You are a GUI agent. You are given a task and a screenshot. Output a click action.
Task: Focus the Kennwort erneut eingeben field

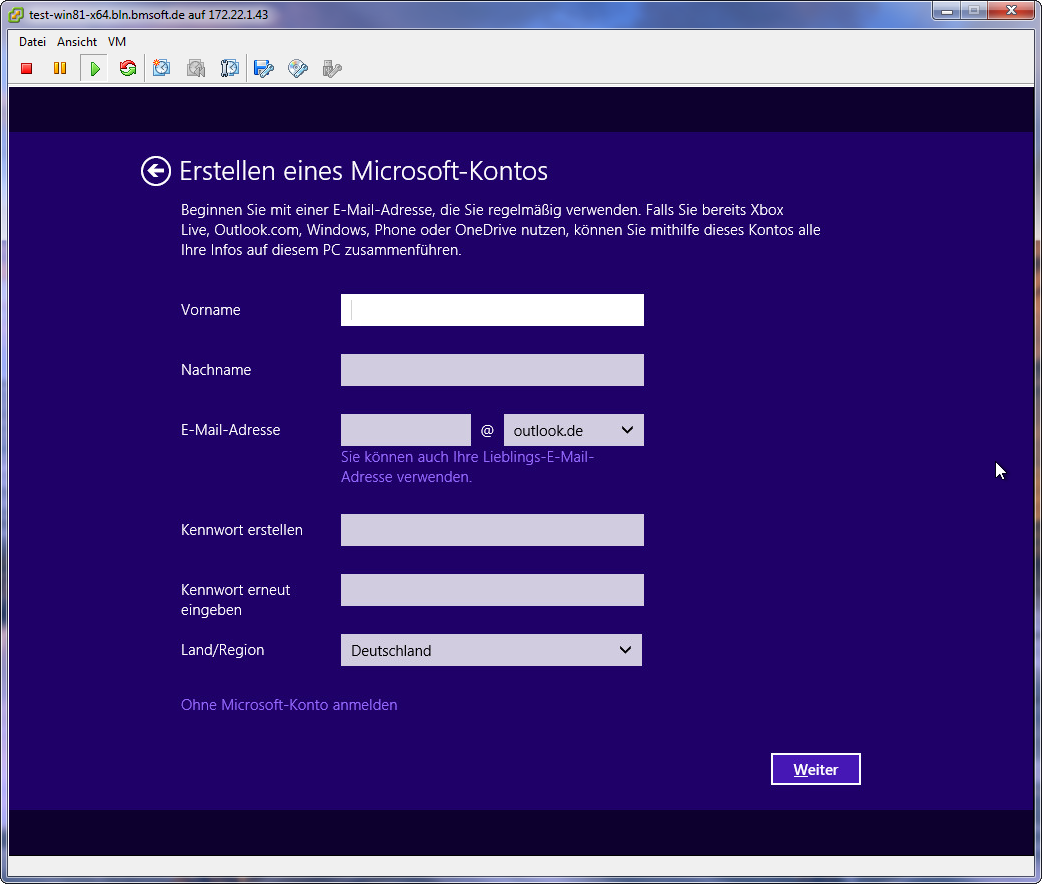point(492,590)
